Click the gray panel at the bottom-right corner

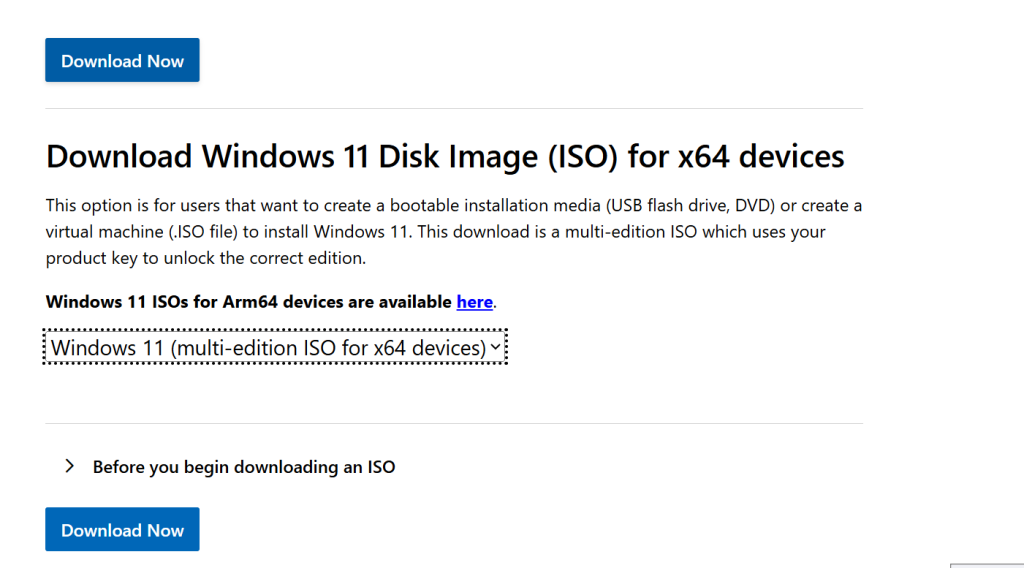(987, 565)
